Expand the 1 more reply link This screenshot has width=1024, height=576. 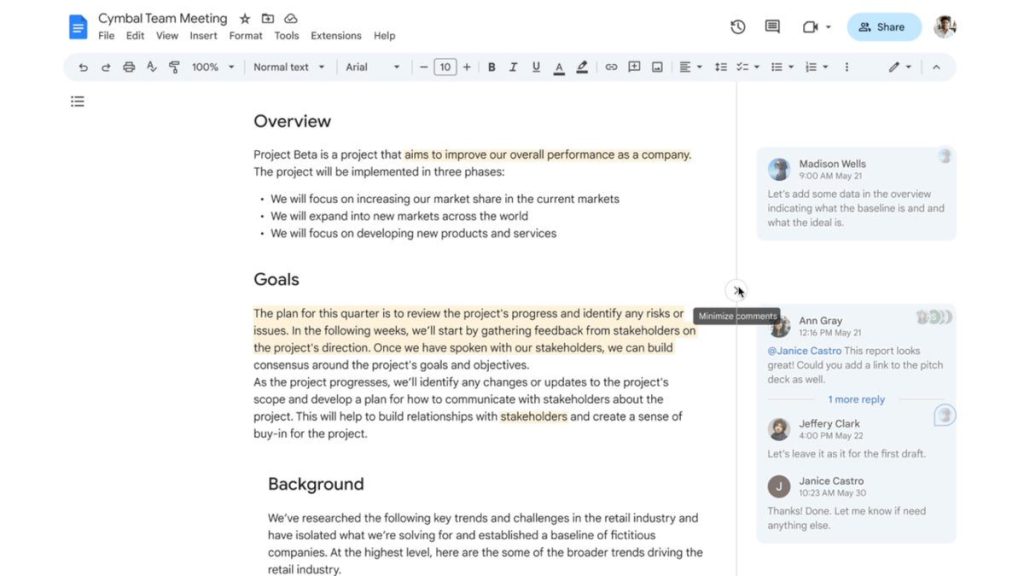tap(856, 399)
